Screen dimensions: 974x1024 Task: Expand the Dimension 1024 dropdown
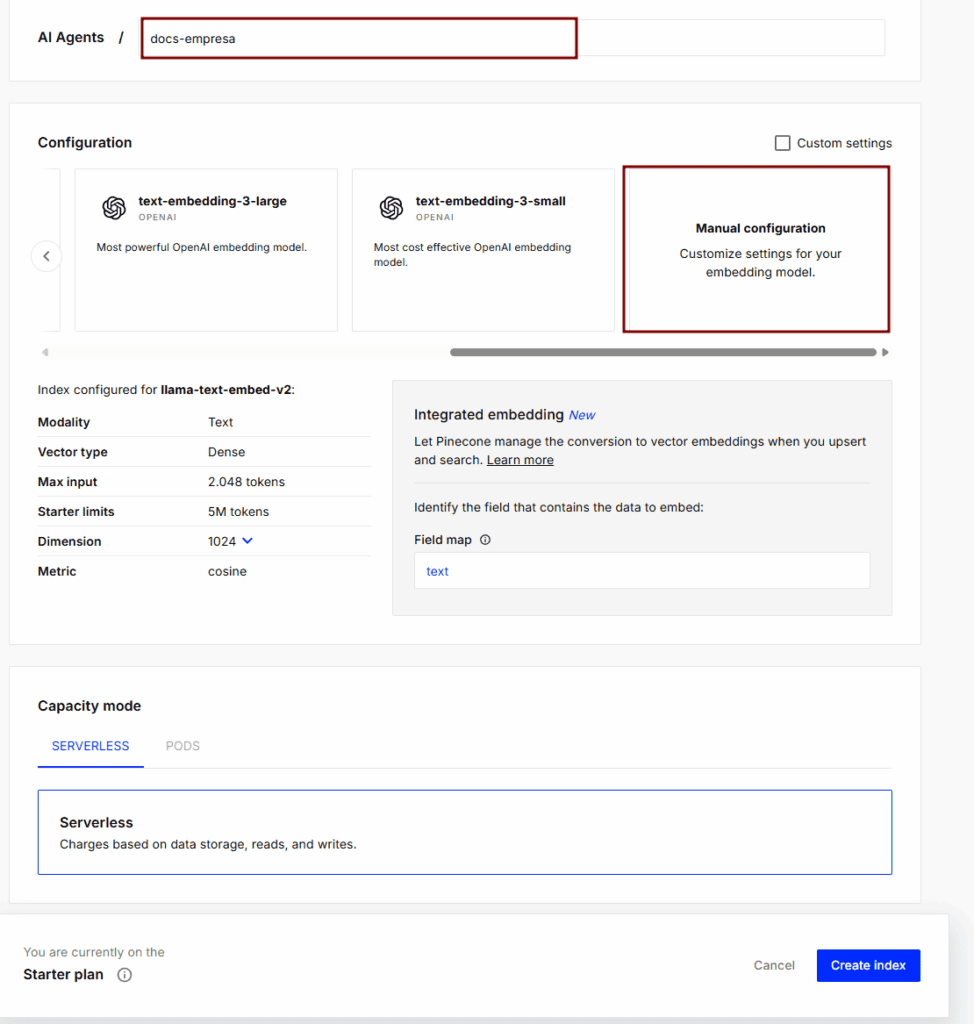point(248,541)
